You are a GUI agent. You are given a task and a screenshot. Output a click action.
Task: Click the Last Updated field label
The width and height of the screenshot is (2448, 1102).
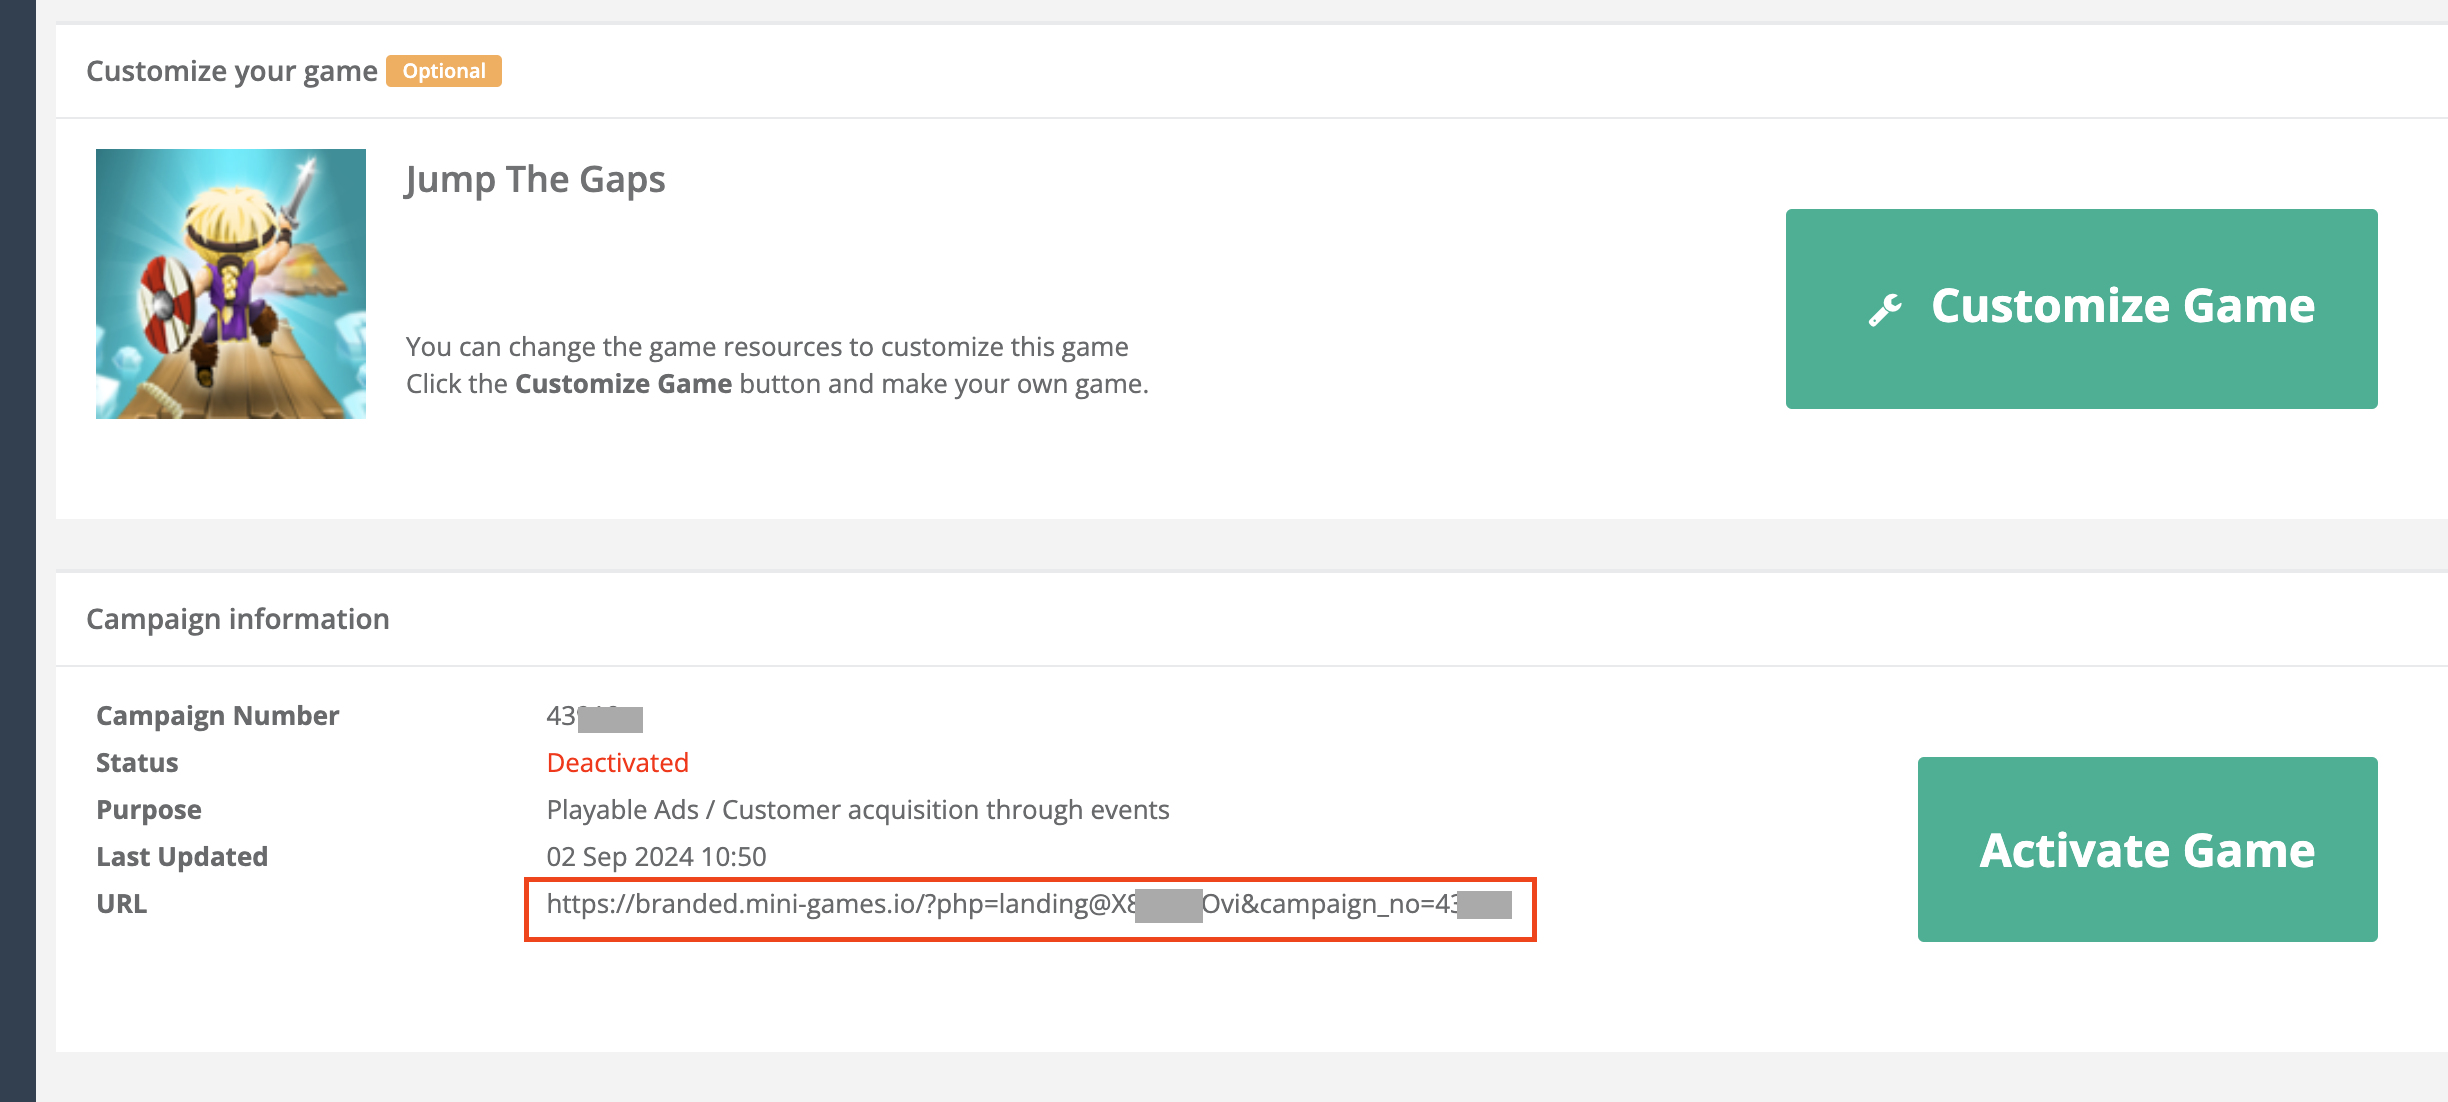point(182,857)
